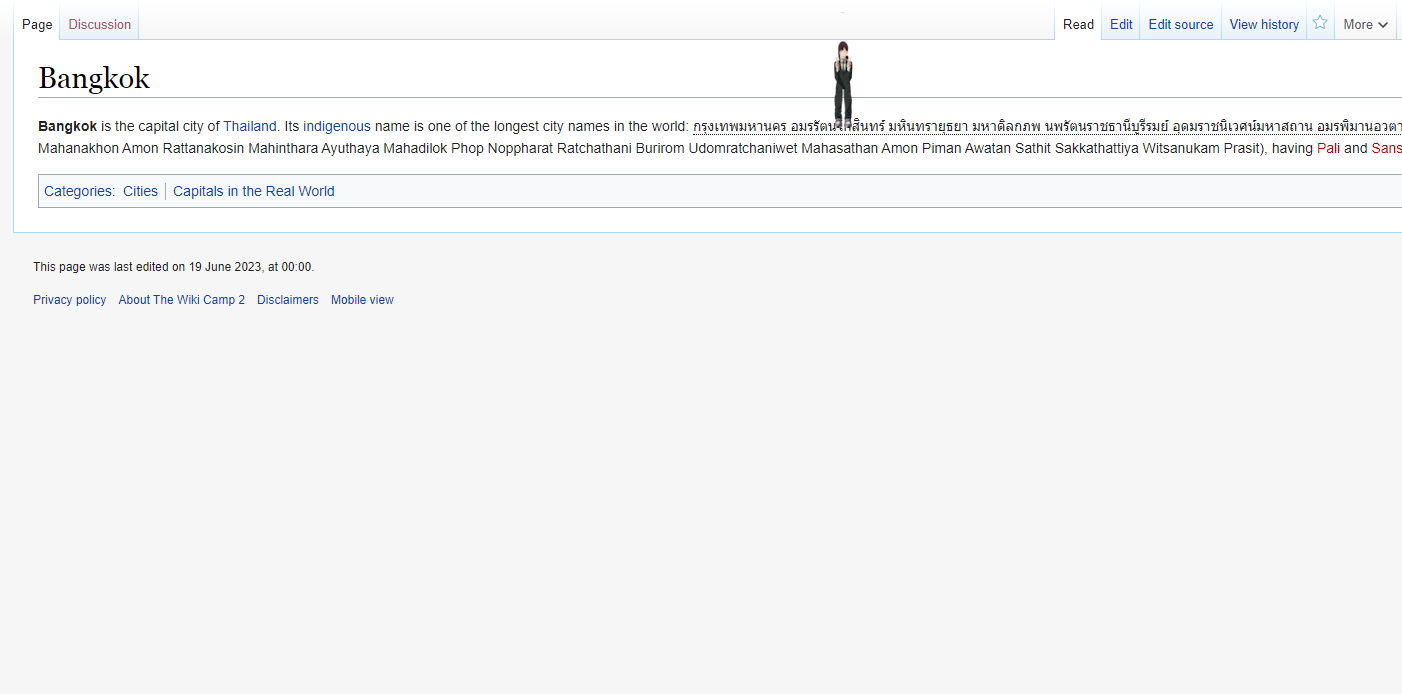Open the Edit tab

tap(1121, 25)
